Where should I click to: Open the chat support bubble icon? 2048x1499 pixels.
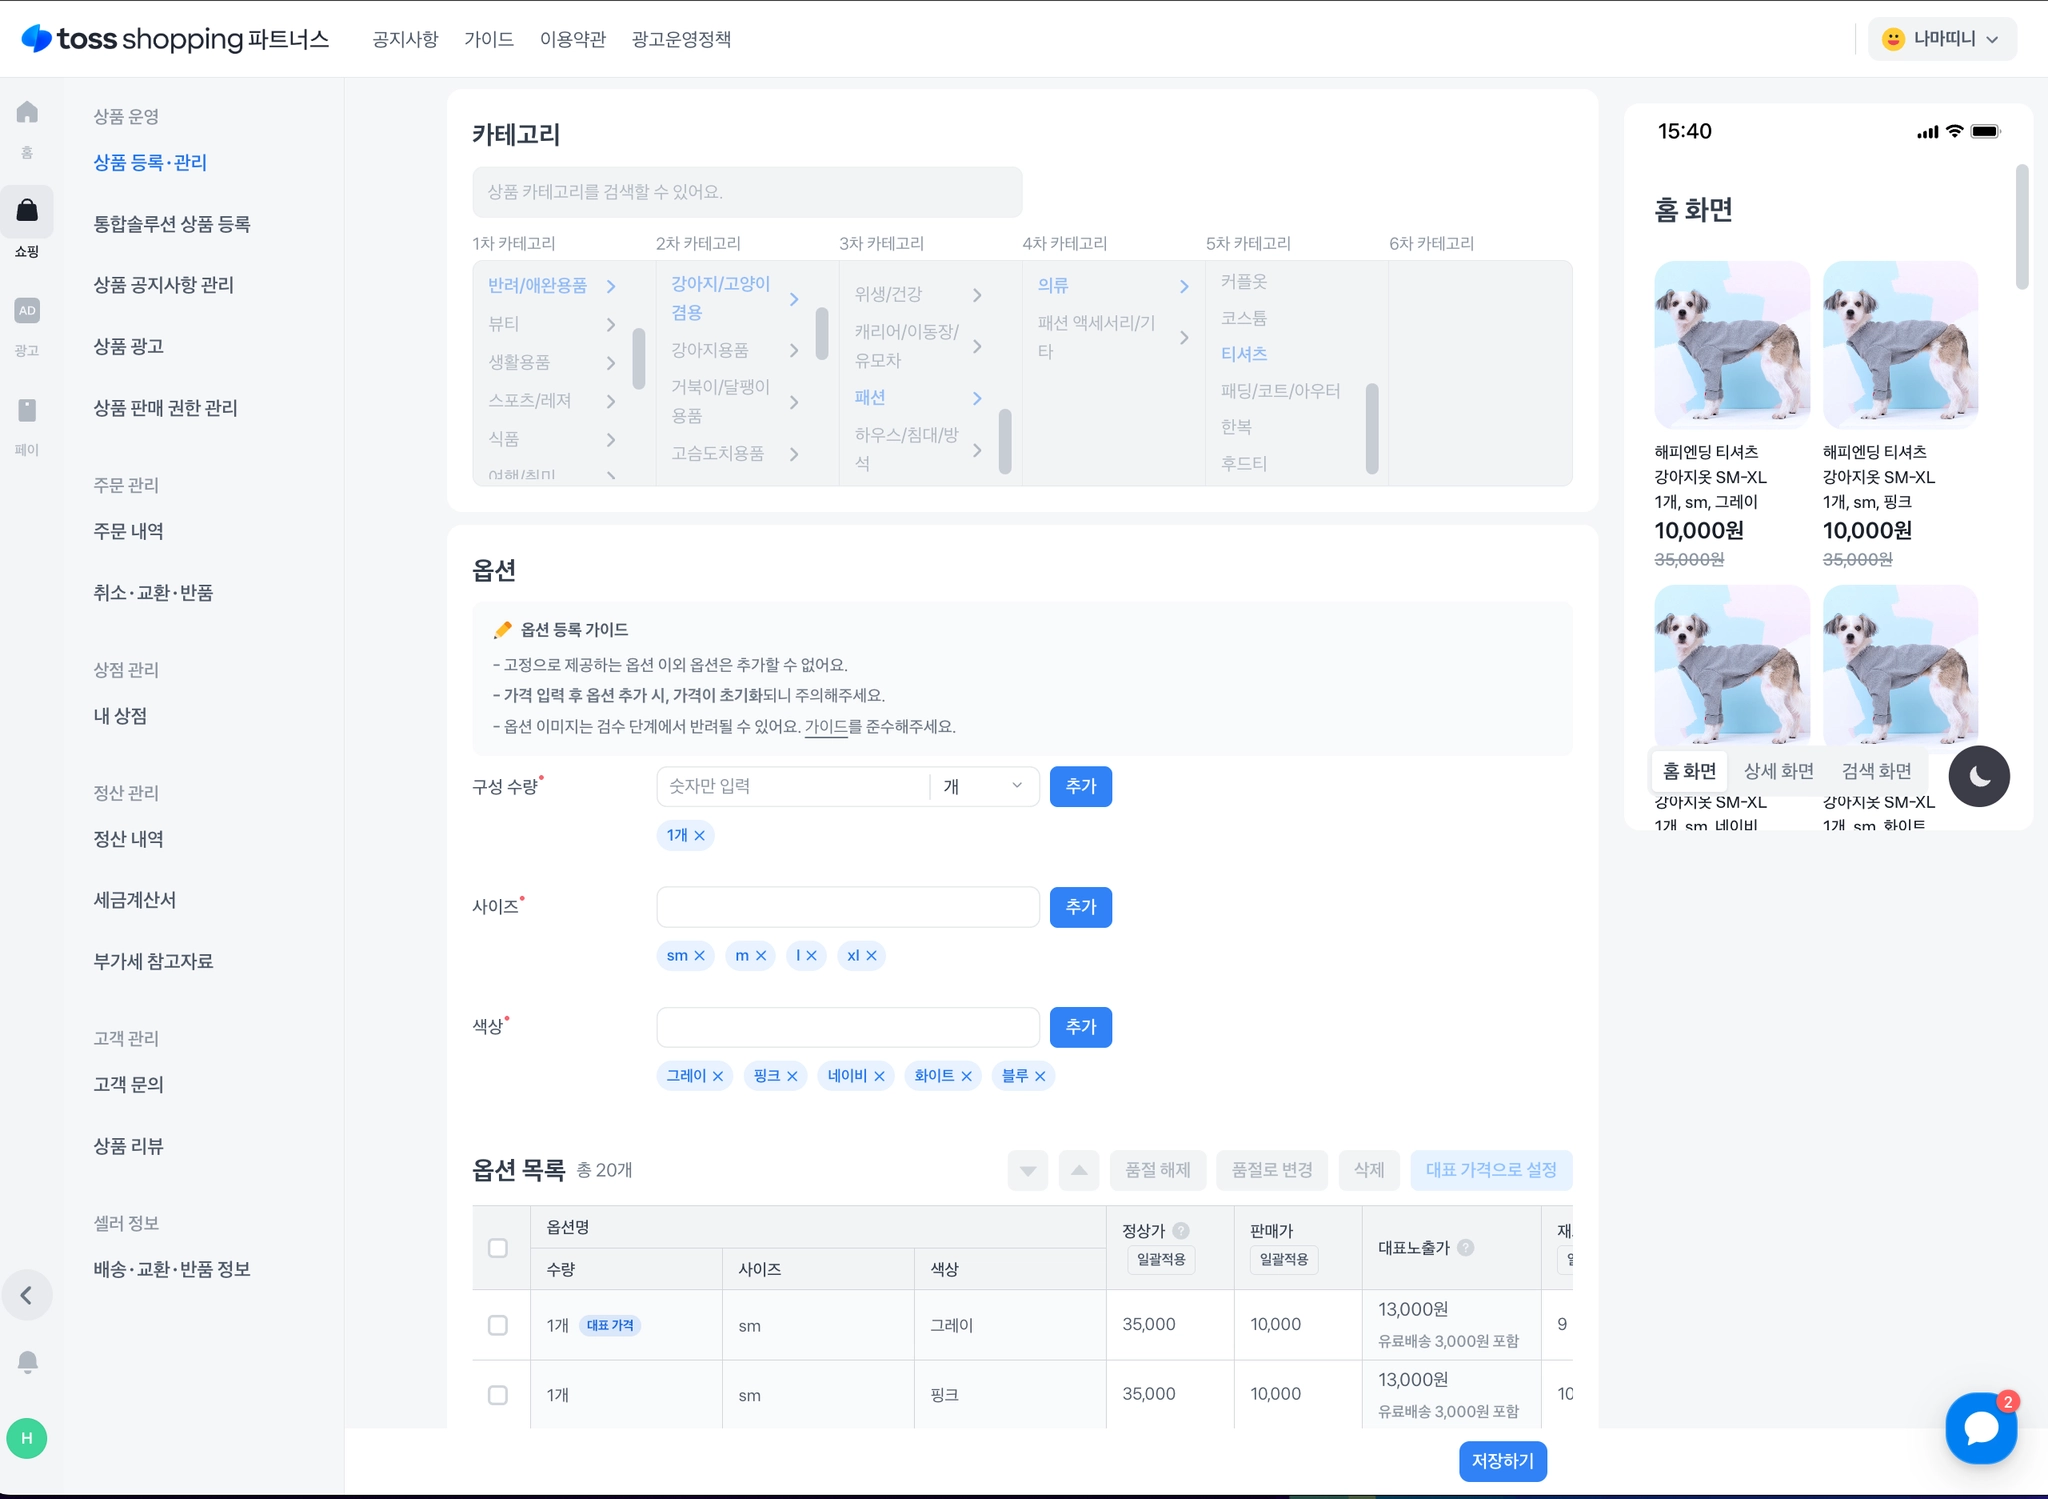click(x=1980, y=1428)
